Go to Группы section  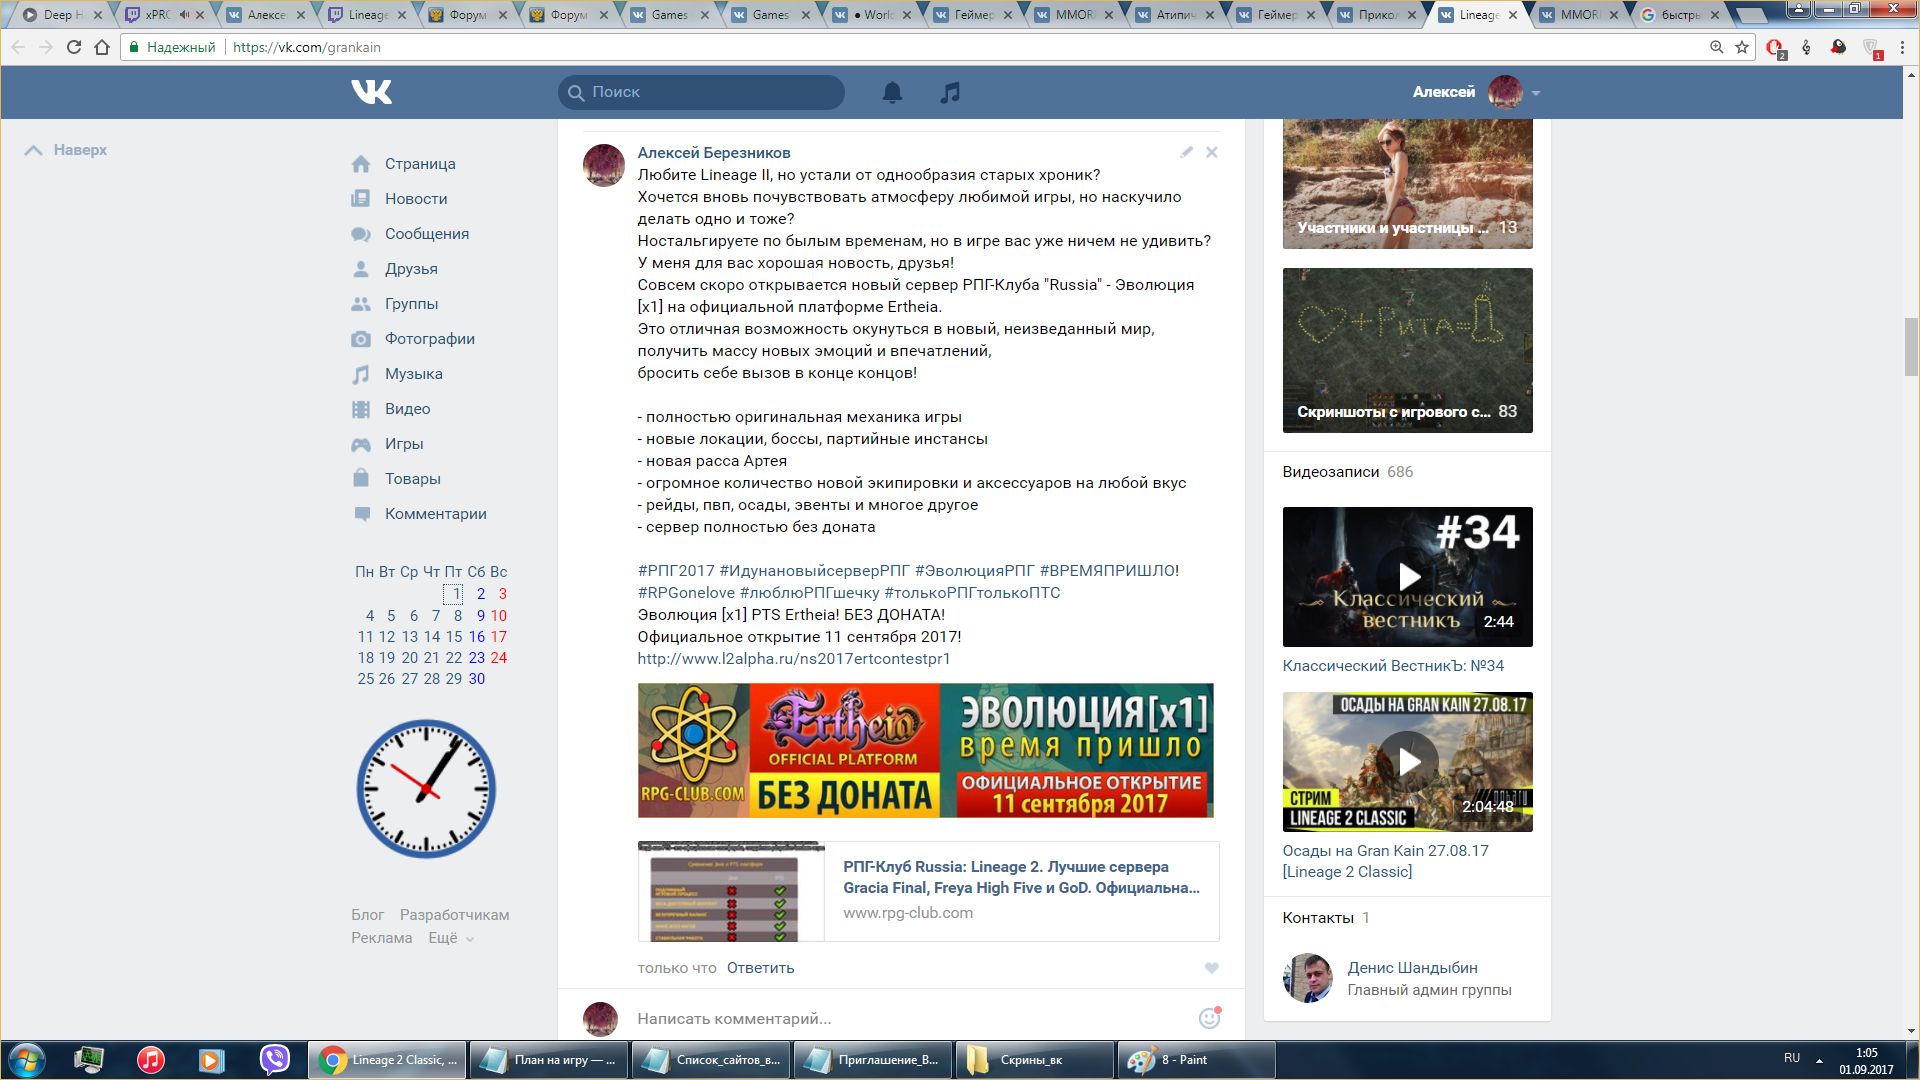click(411, 304)
